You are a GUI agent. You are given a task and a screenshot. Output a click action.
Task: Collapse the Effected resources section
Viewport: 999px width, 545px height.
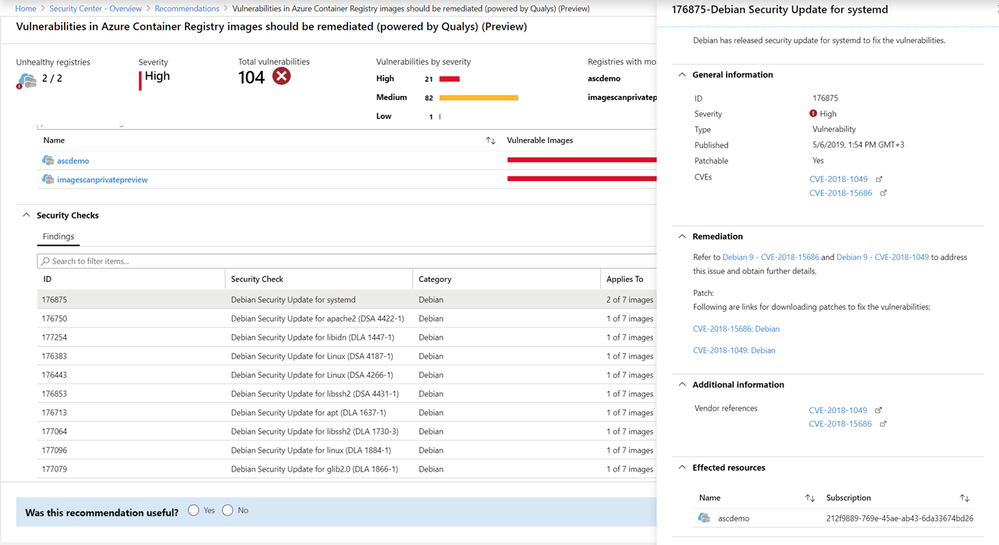click(682, 467)
